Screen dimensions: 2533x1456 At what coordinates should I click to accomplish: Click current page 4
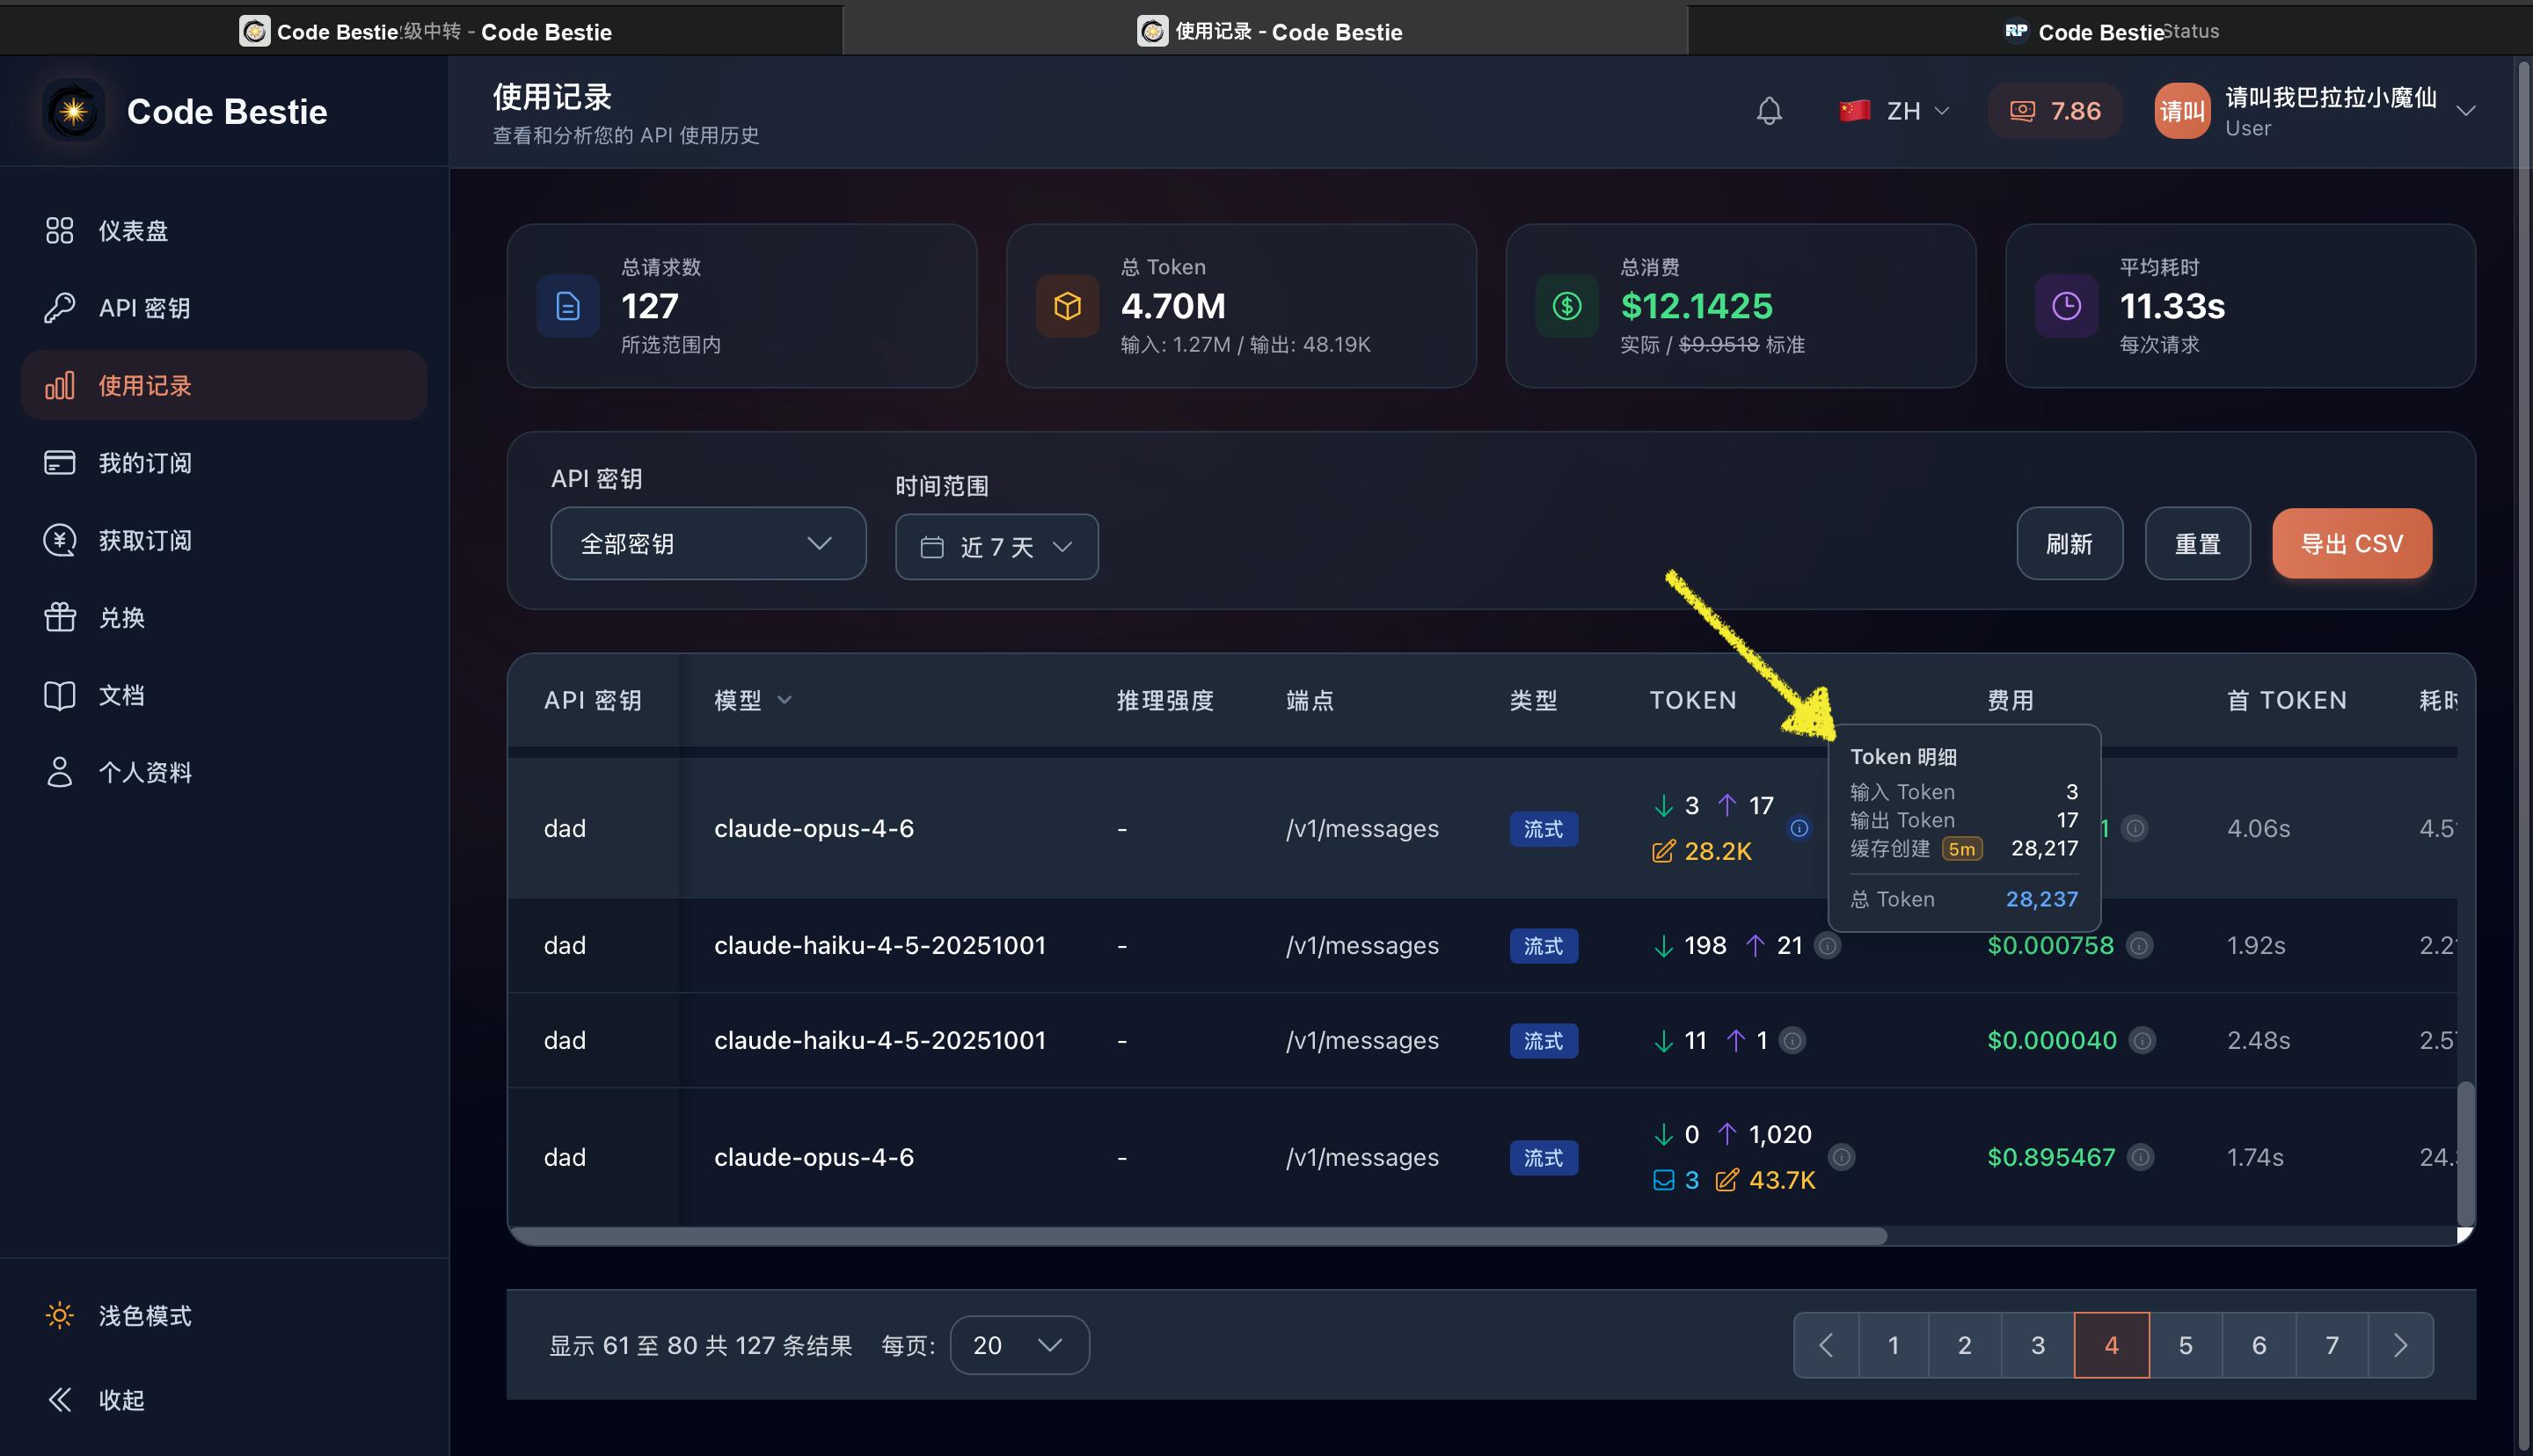pyautogui.click(x=2111, y=1345)
